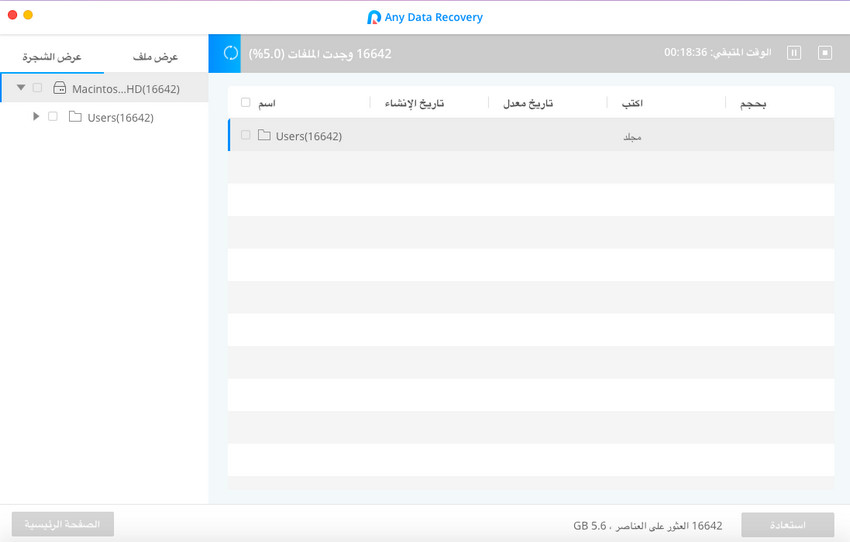Viewport: 850px width, 542px height.
Task: Click the 16642 items found 5.6 GB status
Action: pyautogui.click(x=648, y=526)
